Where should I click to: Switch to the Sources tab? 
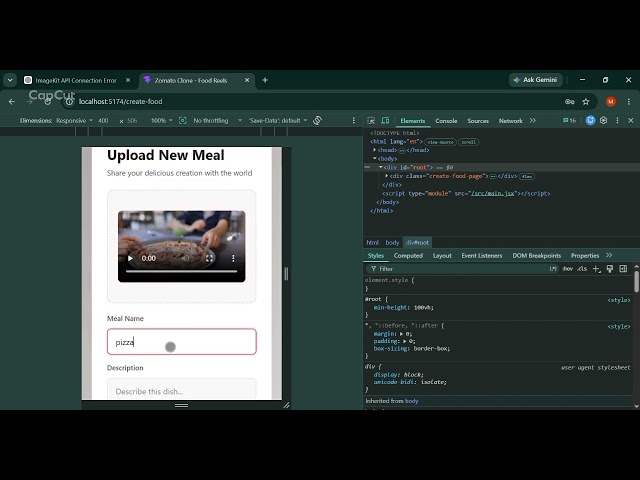coord(478,121)
